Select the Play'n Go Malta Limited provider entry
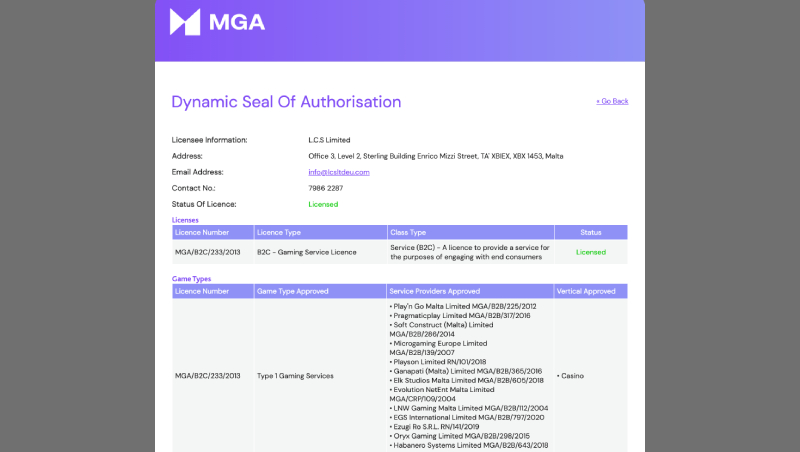Image resolution: width=800 pixels, height=452 pixels. coord(463,306)
